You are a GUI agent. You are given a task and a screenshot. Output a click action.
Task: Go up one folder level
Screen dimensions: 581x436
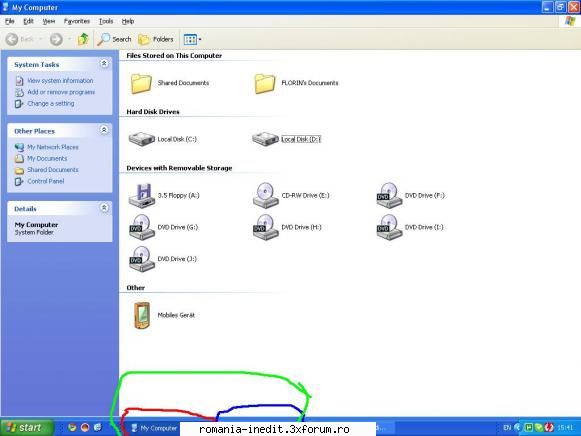click(83, 39)
